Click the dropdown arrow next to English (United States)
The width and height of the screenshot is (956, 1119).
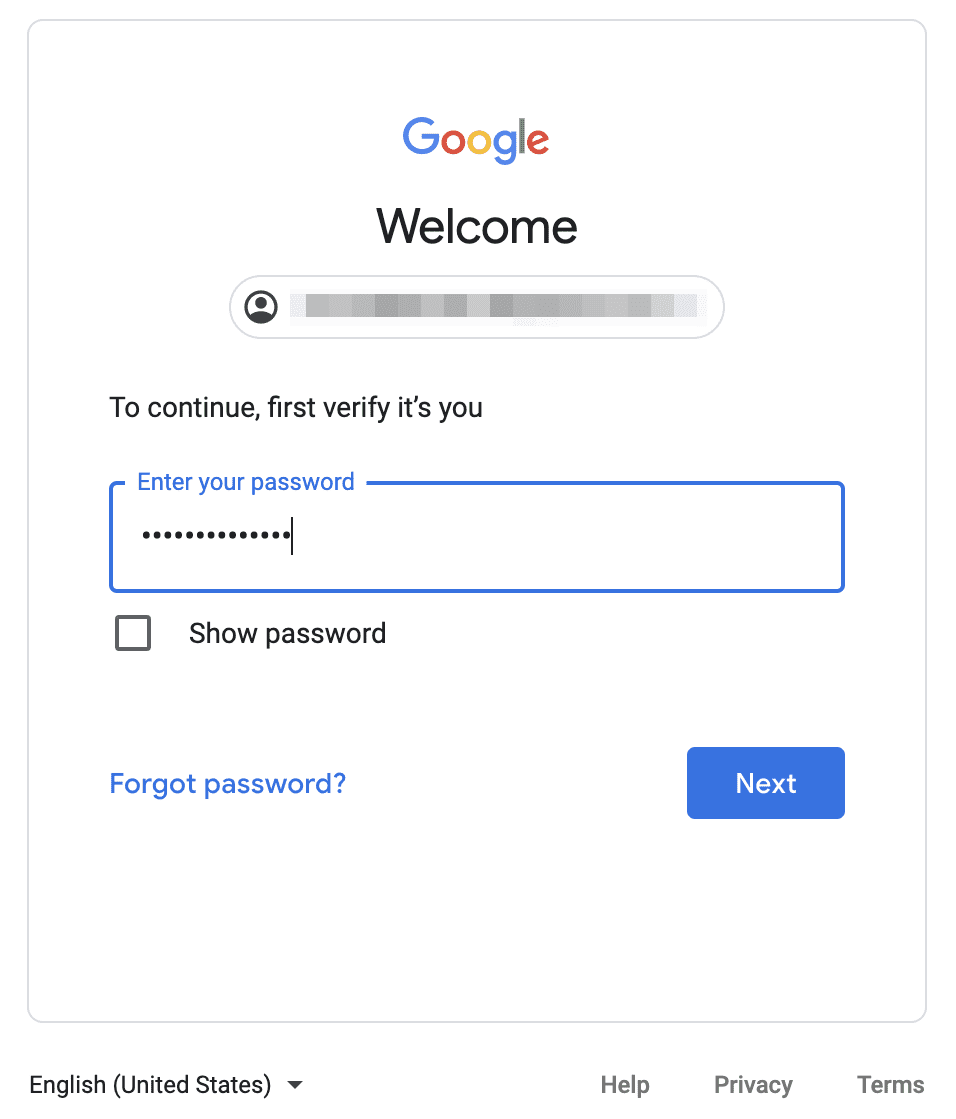(x=295, y=1084)
